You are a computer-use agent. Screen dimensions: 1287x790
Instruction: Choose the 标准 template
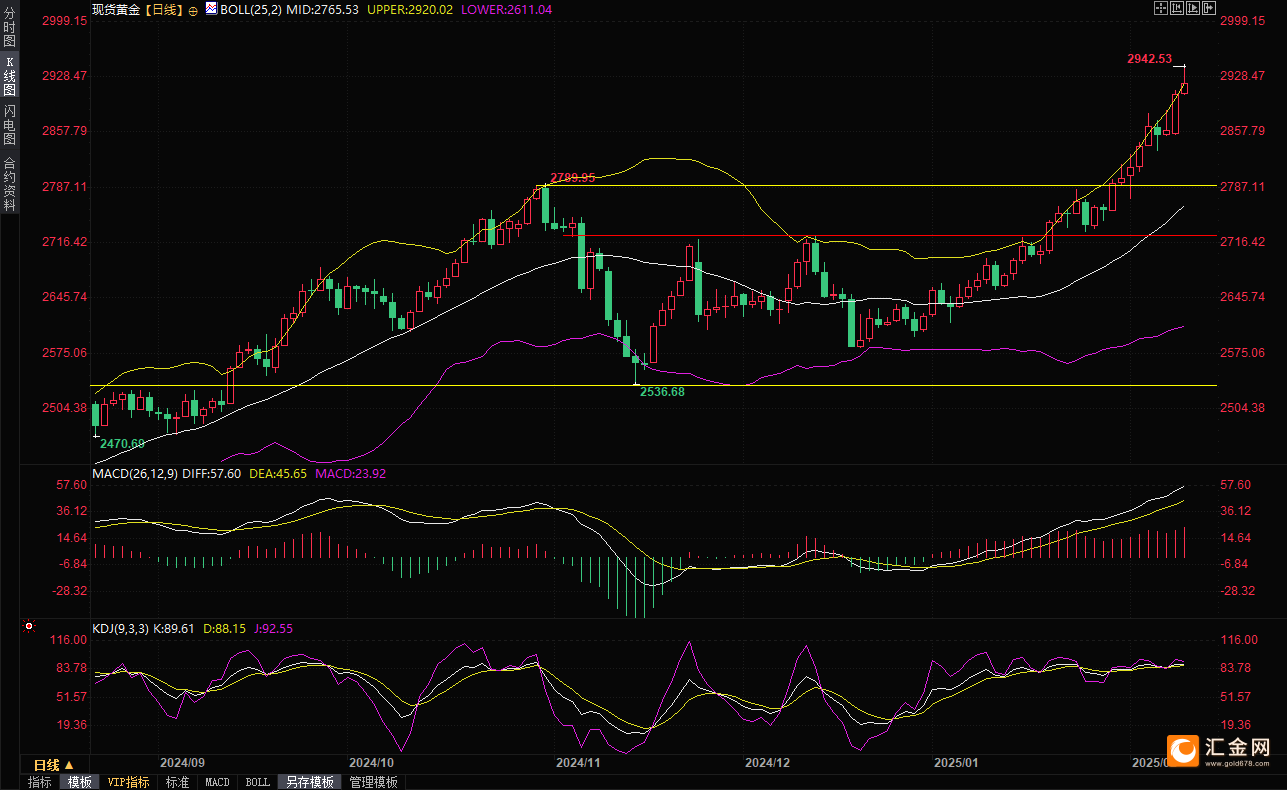[177, 782]
